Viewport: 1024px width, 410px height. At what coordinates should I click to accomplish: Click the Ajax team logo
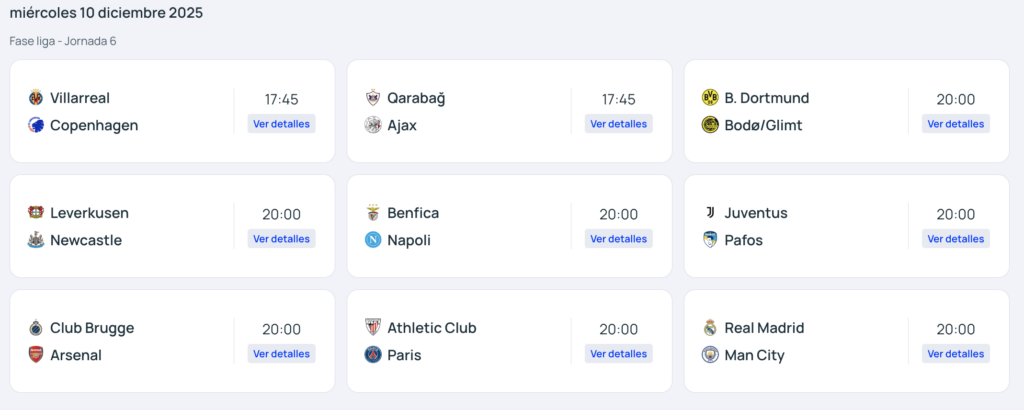373,125
